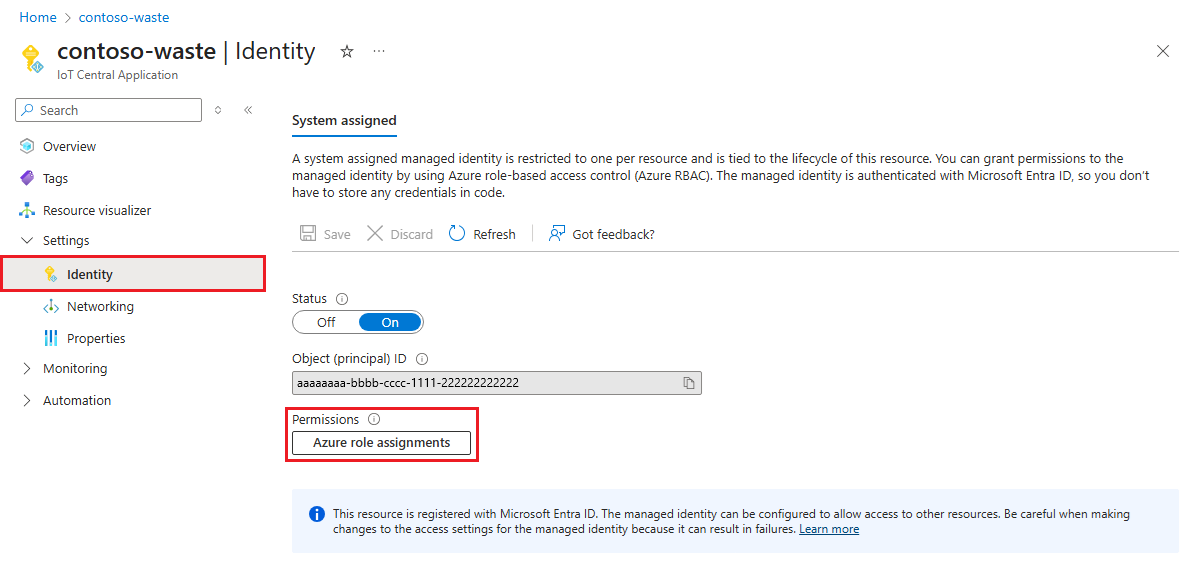
Task: Click the expand/collapse all sidebar icon
Action: point(218,110)
